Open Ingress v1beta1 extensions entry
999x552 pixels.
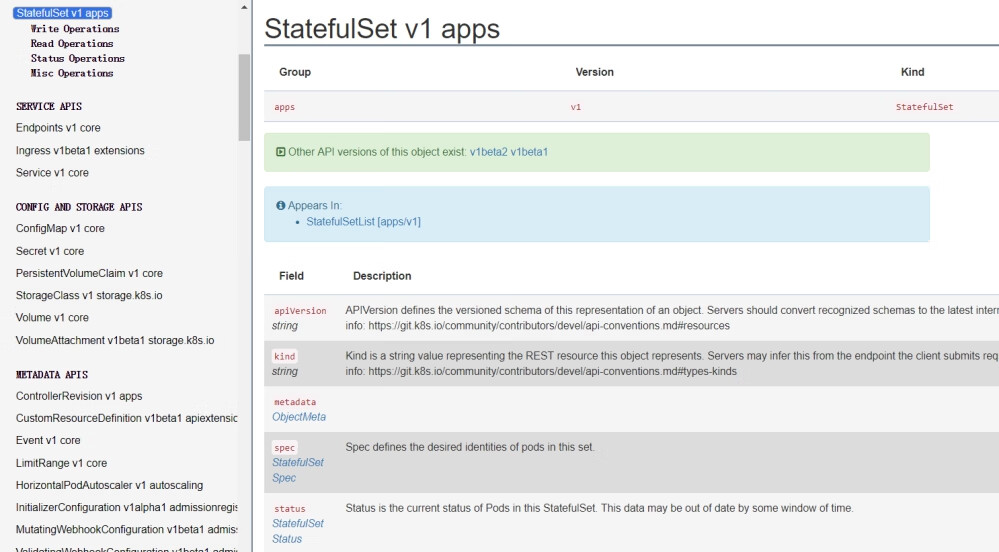point(80,151)
